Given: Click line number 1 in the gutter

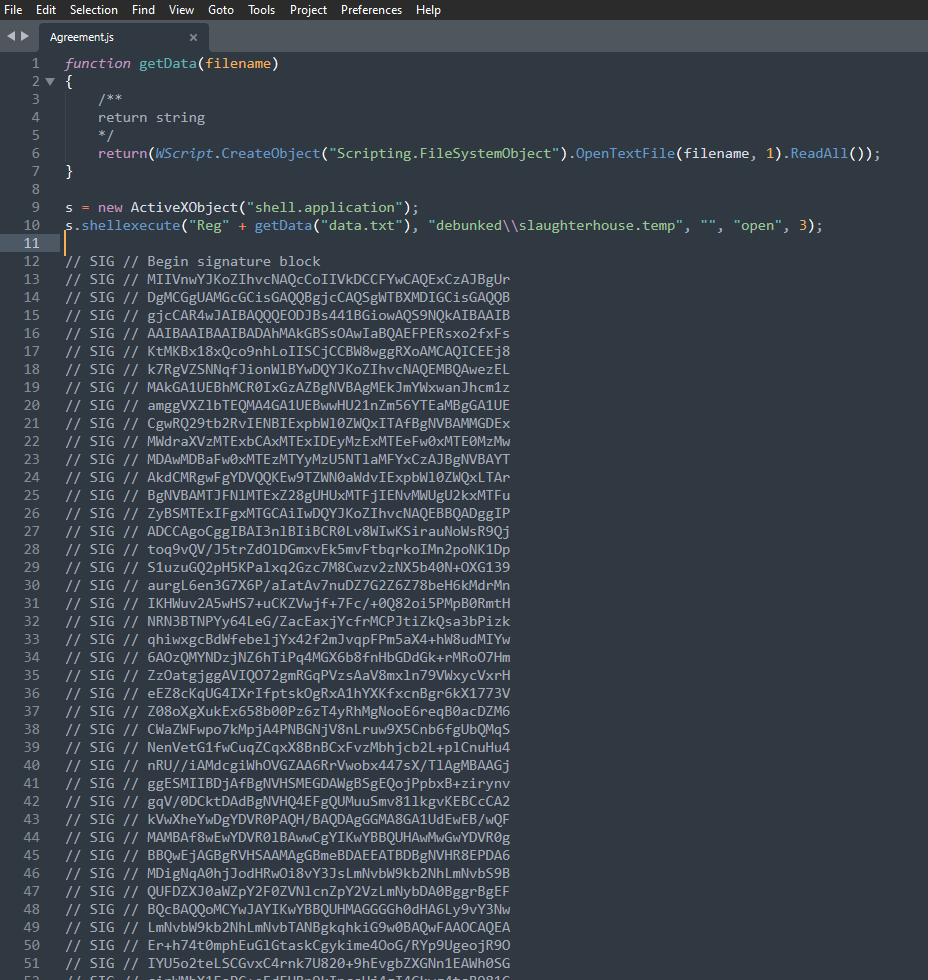Looking at the screenshot, I should [x=36, y=63].
